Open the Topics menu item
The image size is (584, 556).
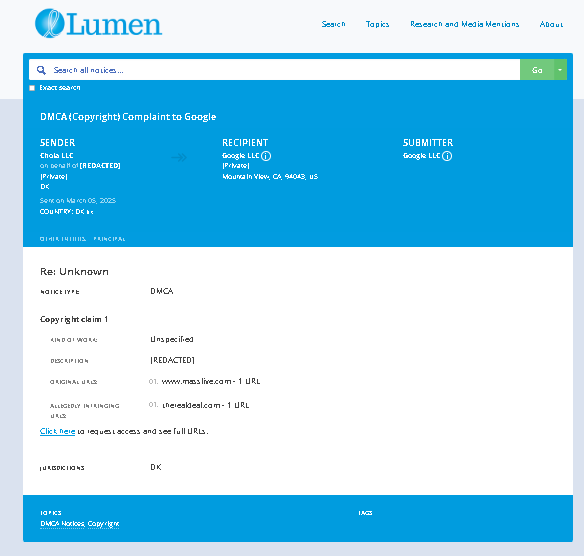377,24
